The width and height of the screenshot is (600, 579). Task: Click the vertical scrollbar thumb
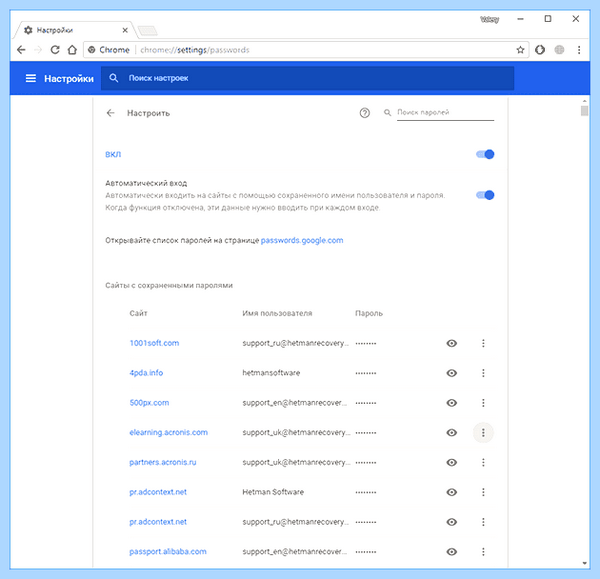[x=584, y=111]
